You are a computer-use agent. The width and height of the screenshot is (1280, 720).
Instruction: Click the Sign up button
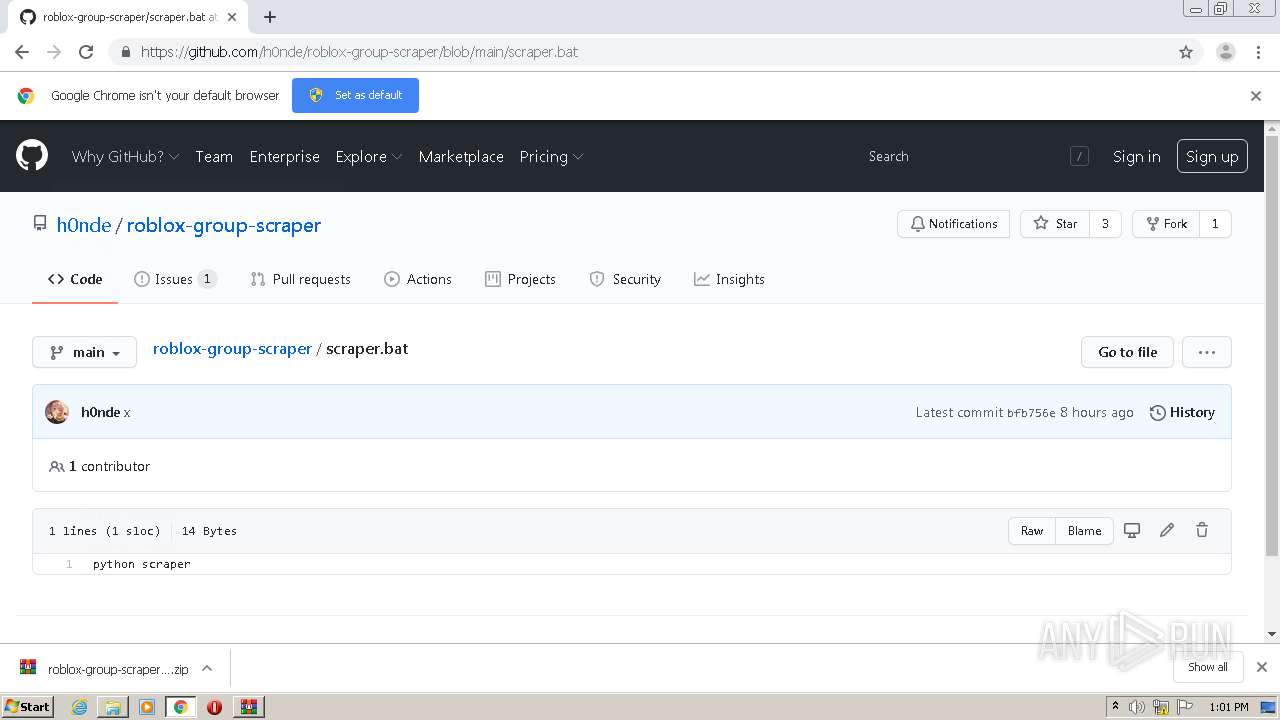pos(1212,156)
